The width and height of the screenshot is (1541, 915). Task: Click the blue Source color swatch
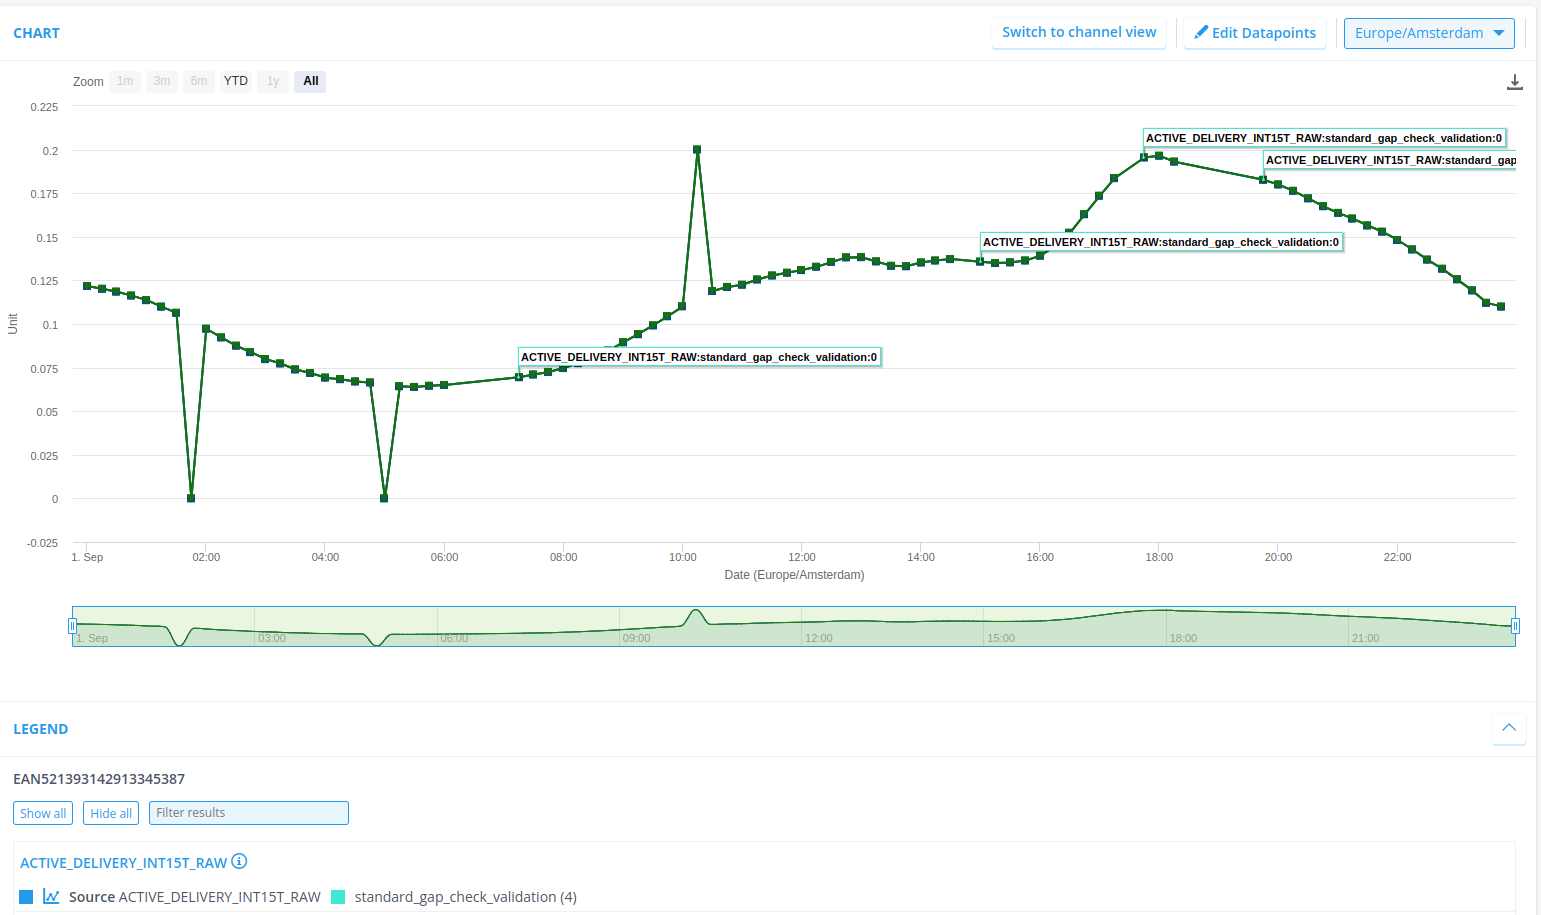(26, 897)
